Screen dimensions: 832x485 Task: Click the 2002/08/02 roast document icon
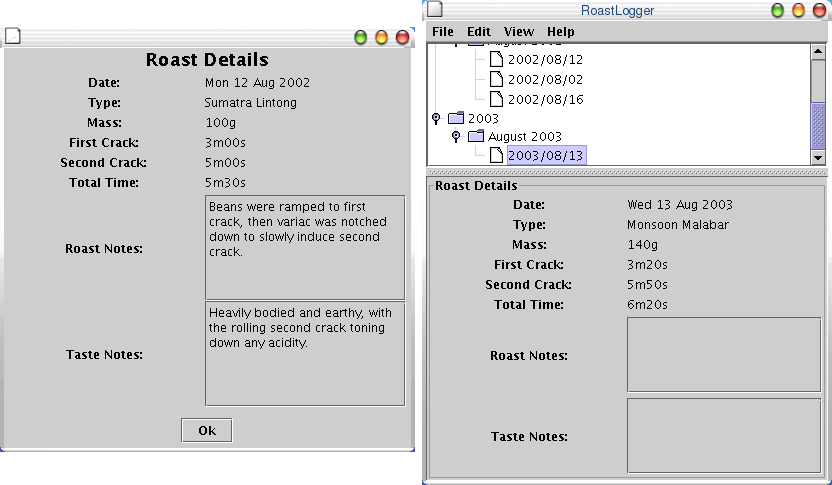[x=497, y=80]
